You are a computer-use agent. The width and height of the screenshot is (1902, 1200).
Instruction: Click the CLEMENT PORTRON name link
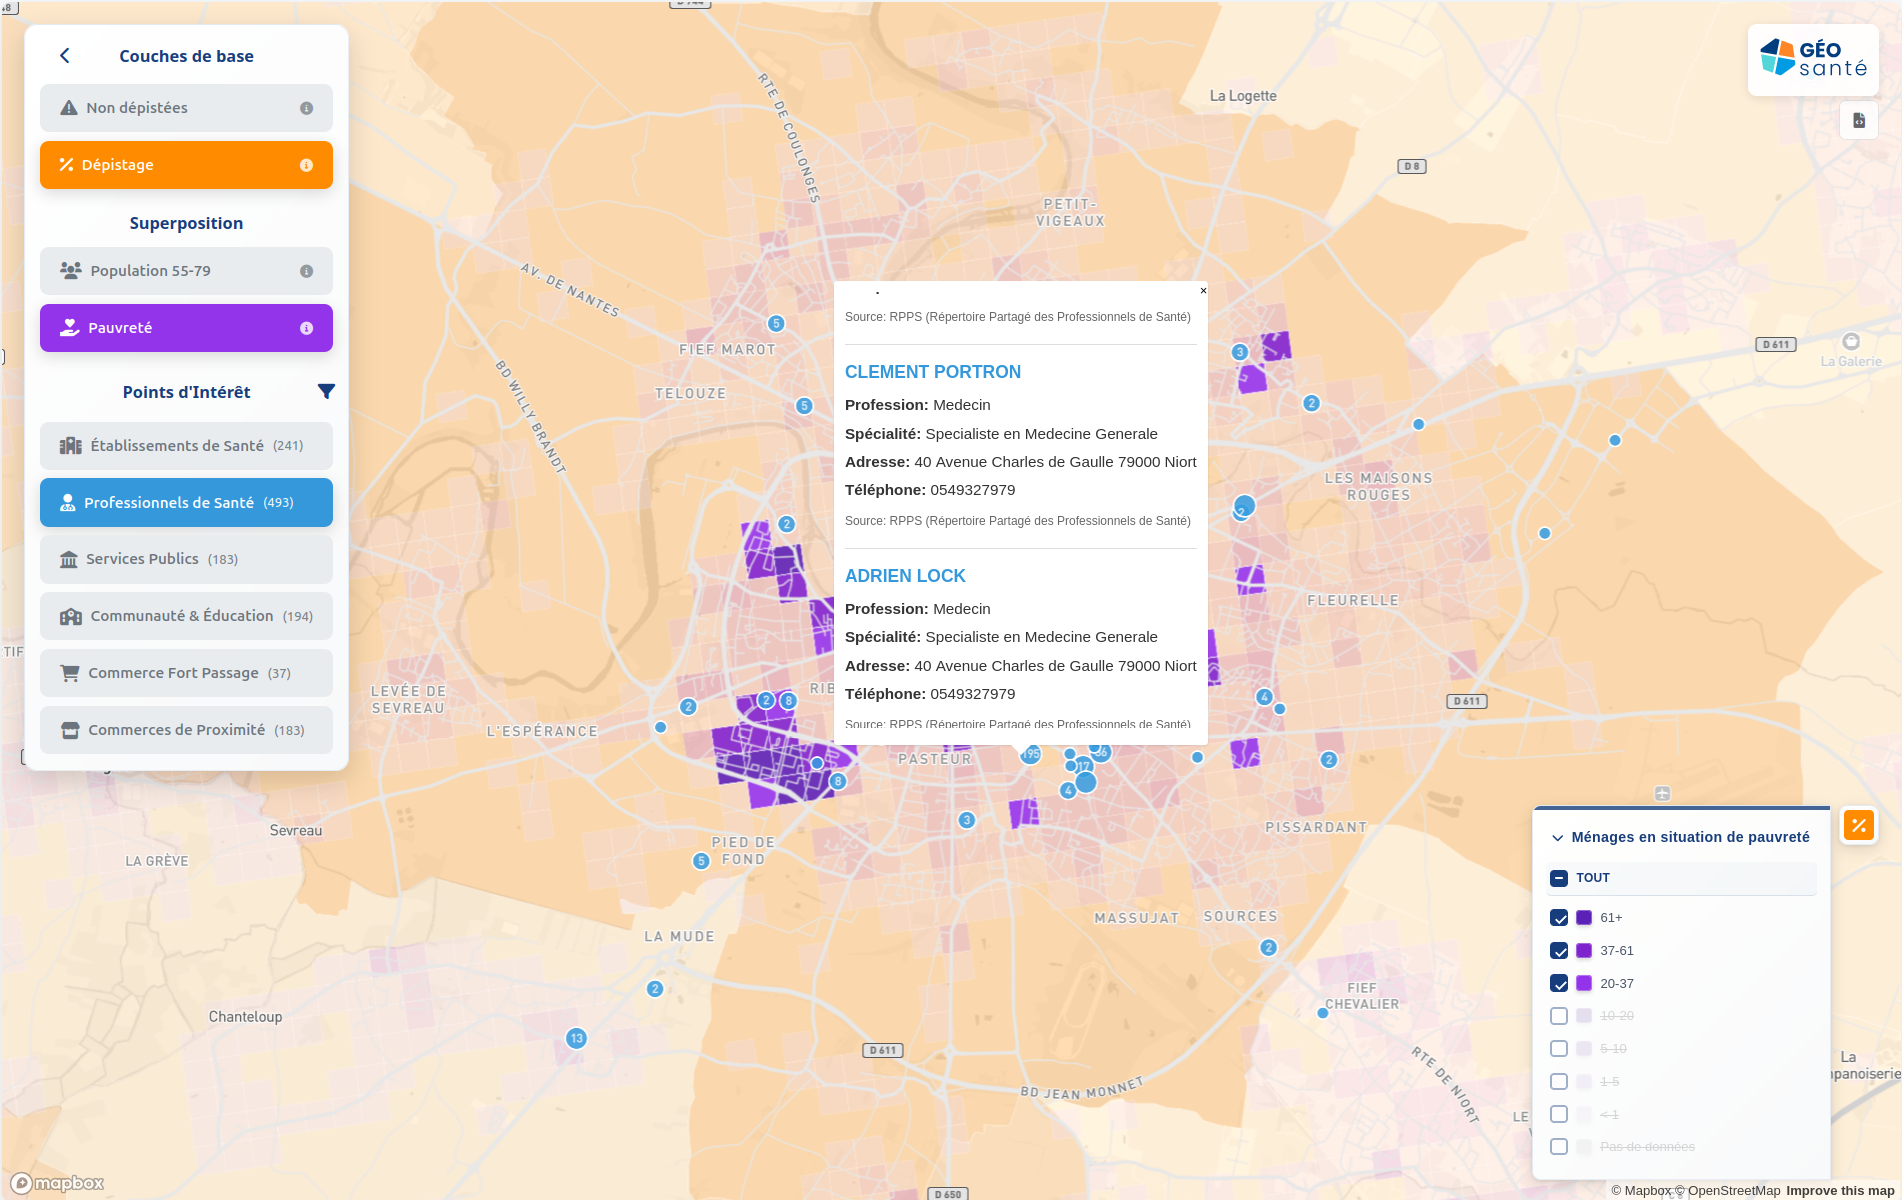pyautogui.click(x=932, y=371)
